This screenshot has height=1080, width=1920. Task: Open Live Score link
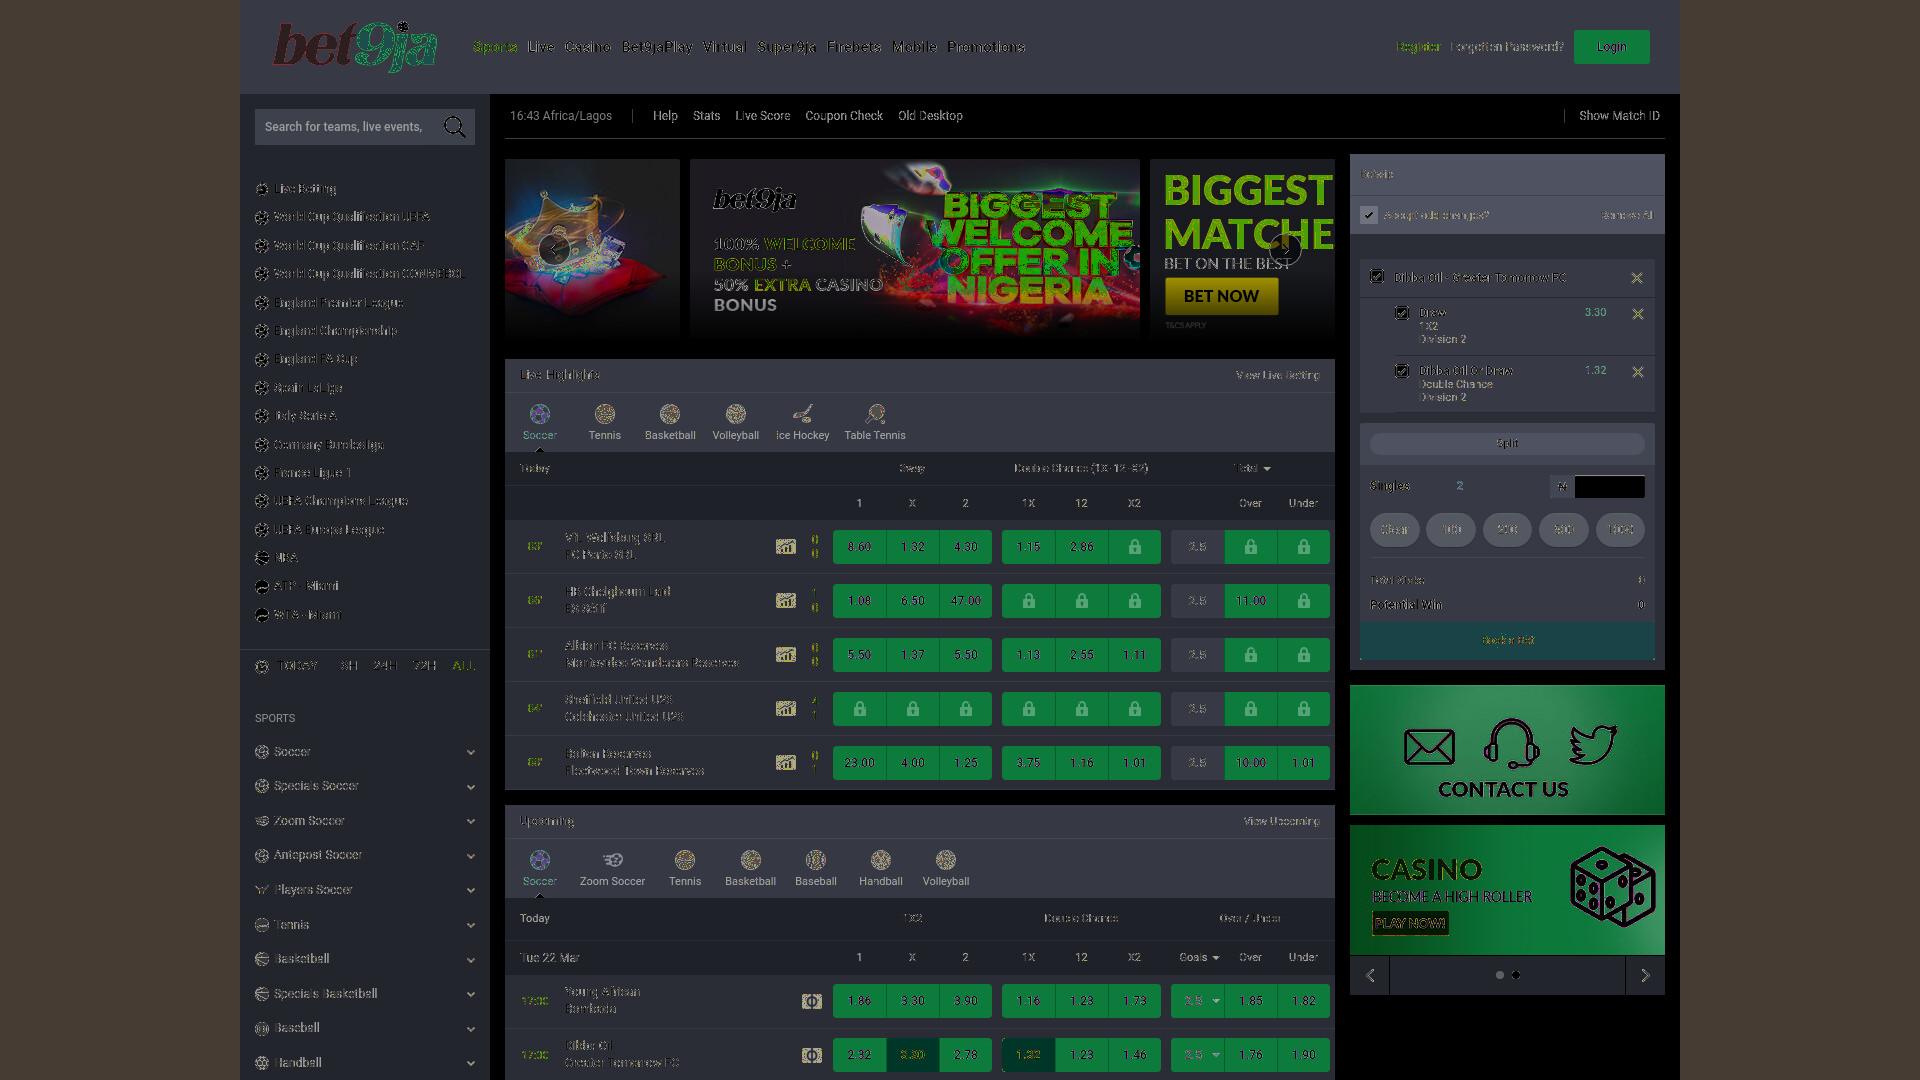tap(763, 116)
